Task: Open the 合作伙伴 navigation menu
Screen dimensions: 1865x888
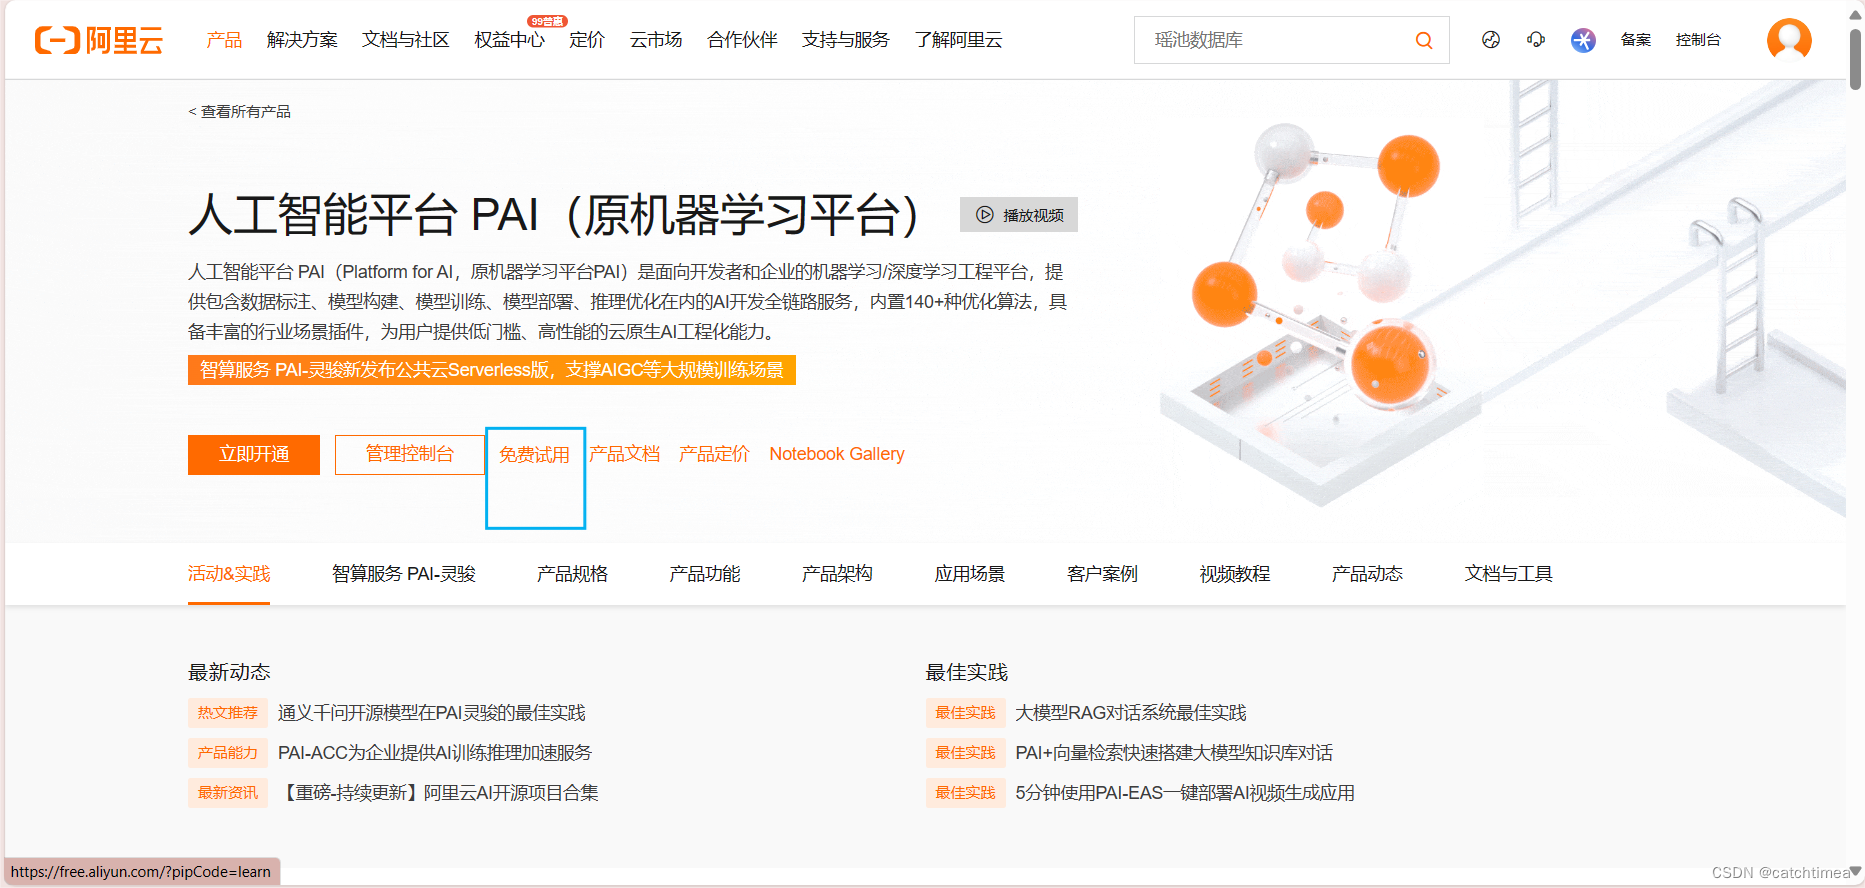Action: tap(742, 40)
